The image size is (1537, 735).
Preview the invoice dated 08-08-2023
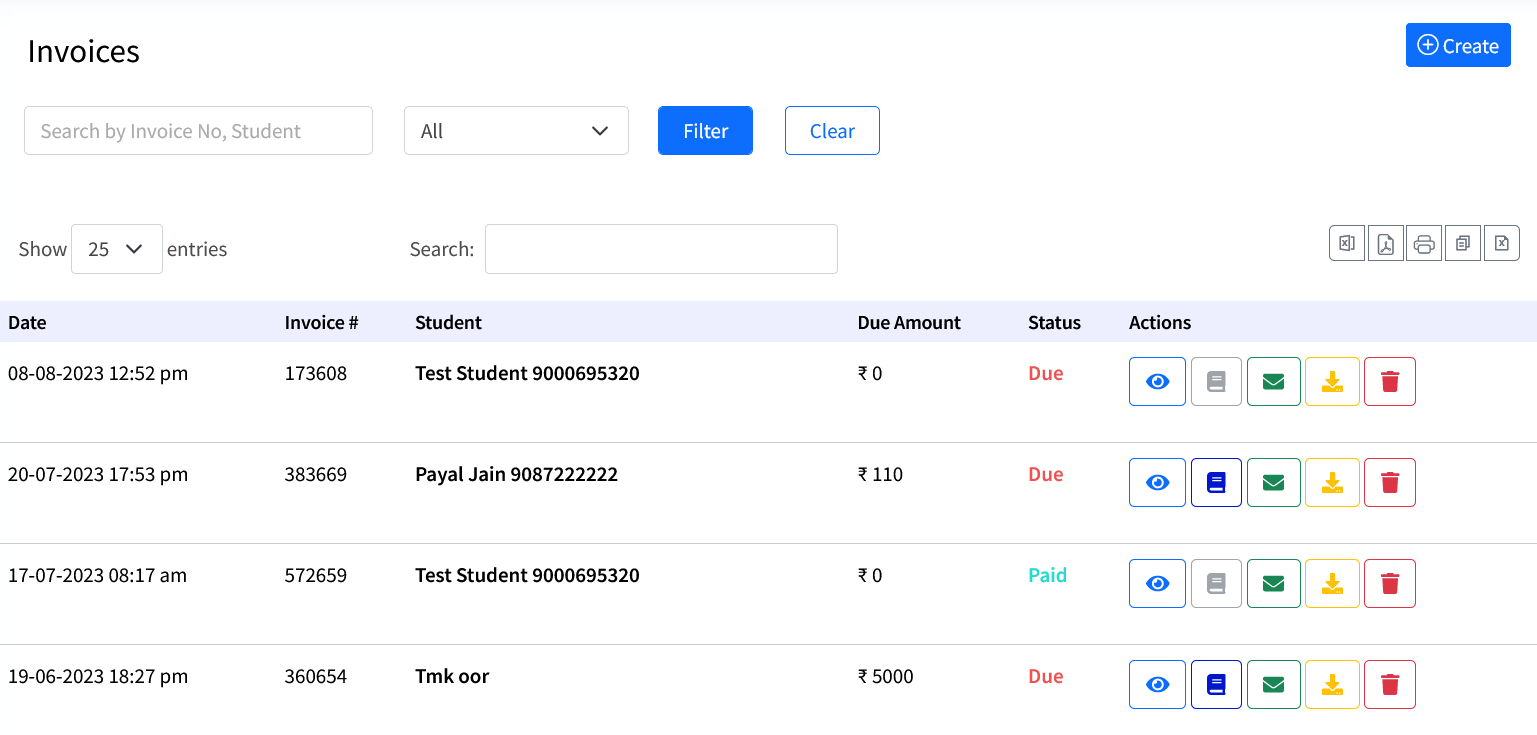pos(1157,381)
